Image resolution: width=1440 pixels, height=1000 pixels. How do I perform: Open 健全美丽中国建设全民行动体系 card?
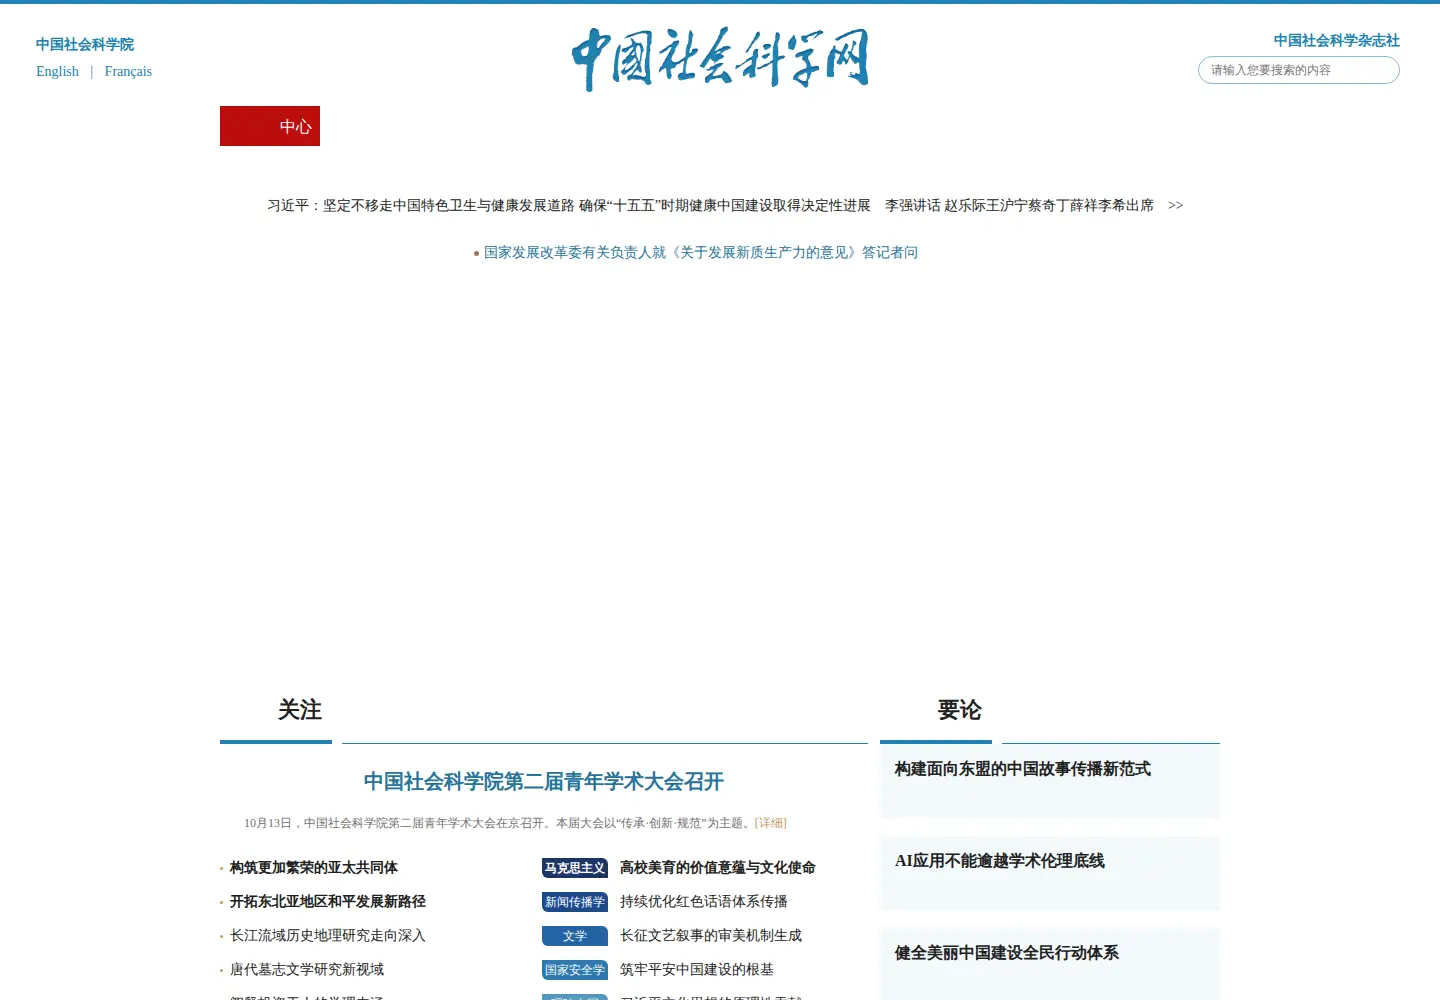click(1050, 964)
